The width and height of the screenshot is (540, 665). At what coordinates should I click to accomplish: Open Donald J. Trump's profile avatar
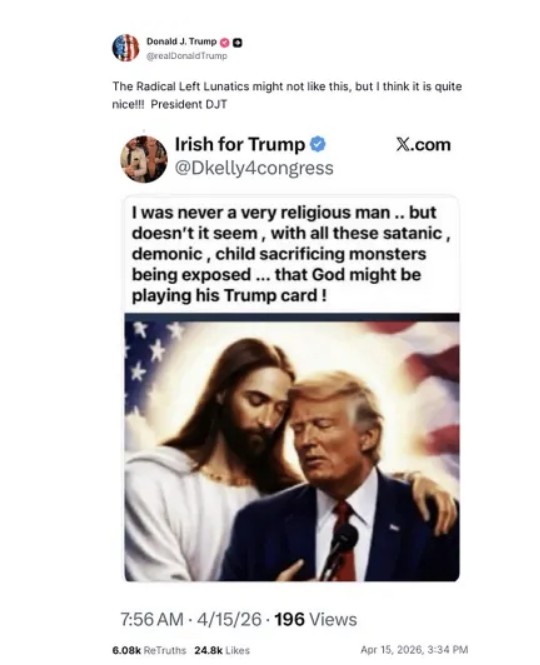coord(126,48)
